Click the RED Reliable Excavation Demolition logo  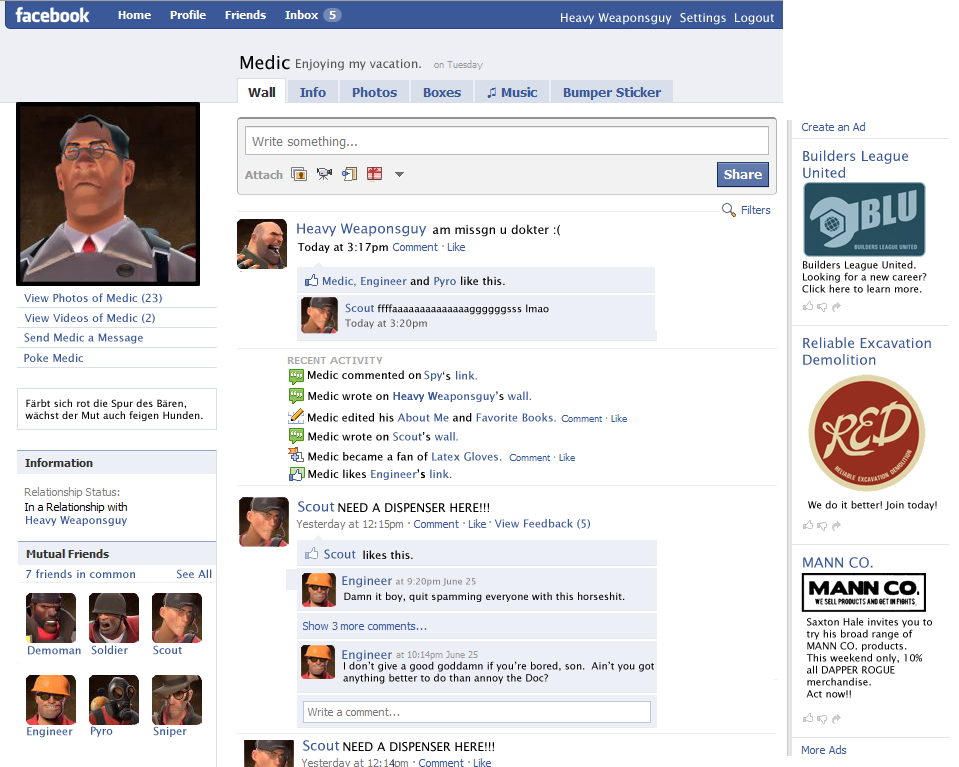[x=867, y=432]
